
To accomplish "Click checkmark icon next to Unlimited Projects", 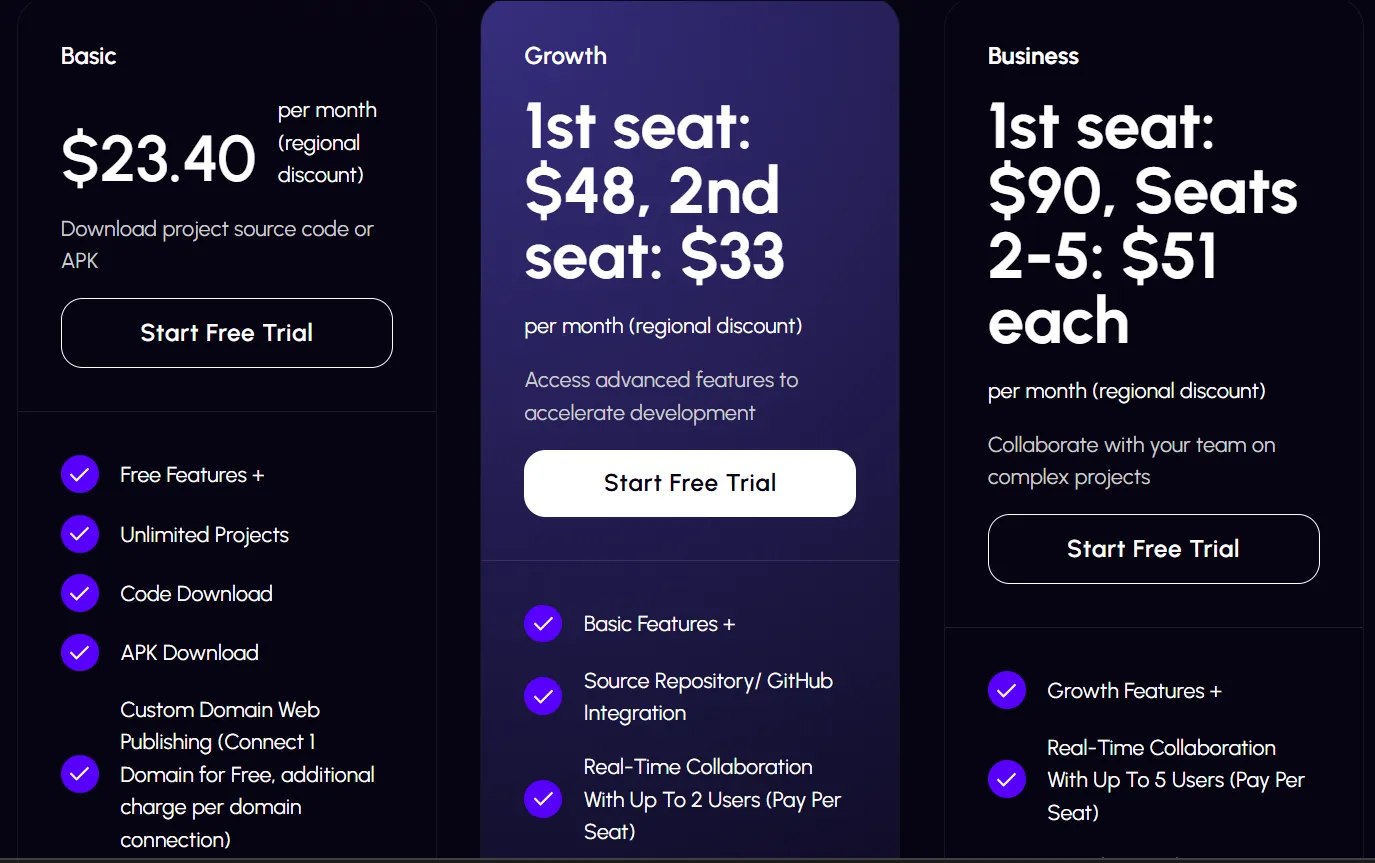I will click(x=80, y=534).
